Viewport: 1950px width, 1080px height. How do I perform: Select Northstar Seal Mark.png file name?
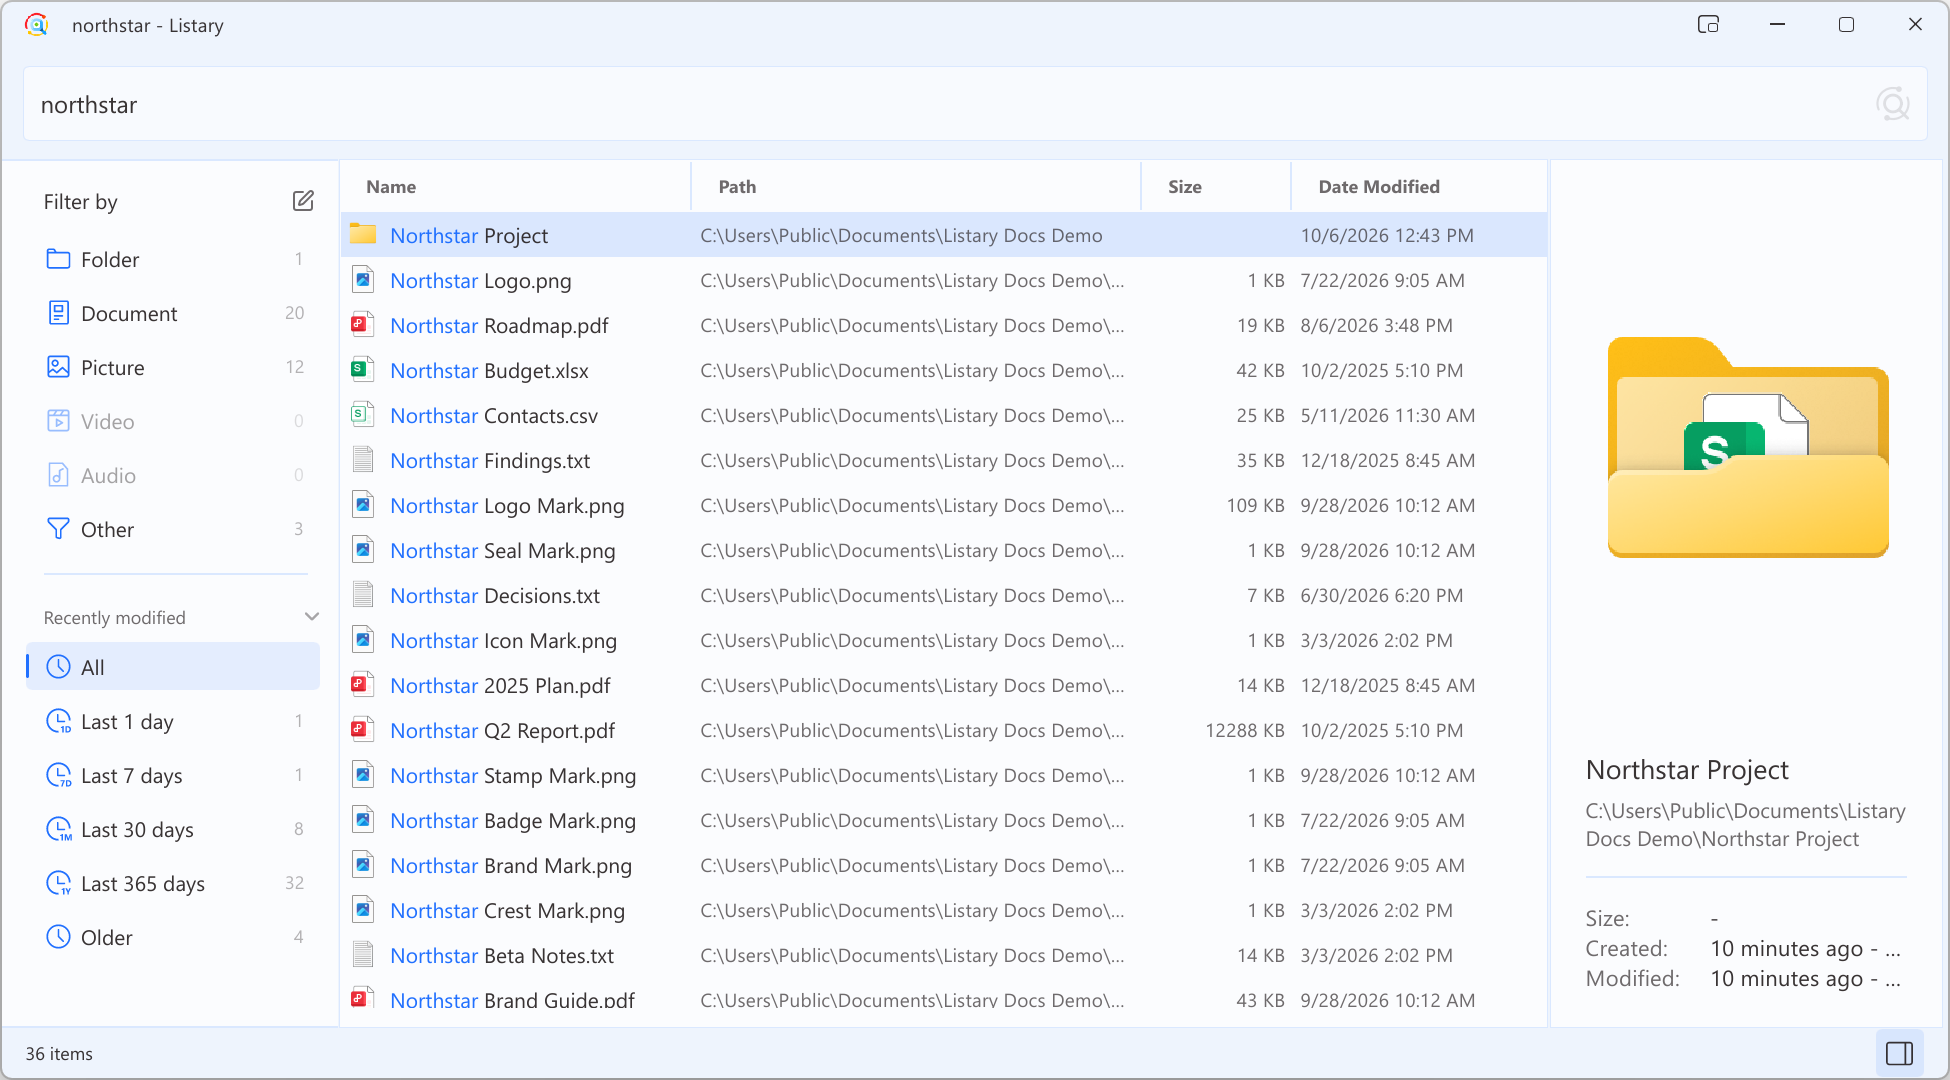pos(503,551)
